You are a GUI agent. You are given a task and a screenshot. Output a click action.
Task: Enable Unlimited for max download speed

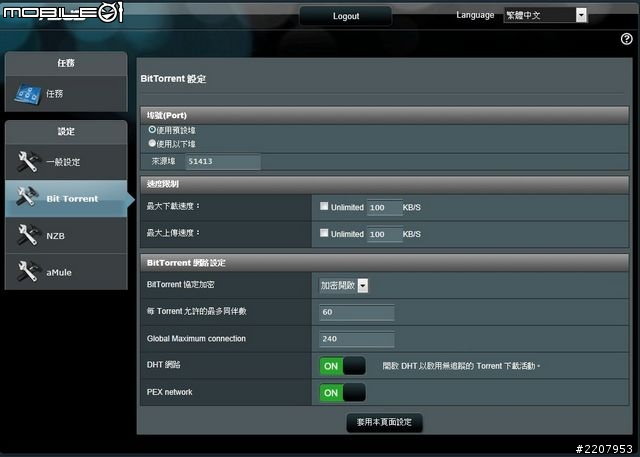coord(323,206)
